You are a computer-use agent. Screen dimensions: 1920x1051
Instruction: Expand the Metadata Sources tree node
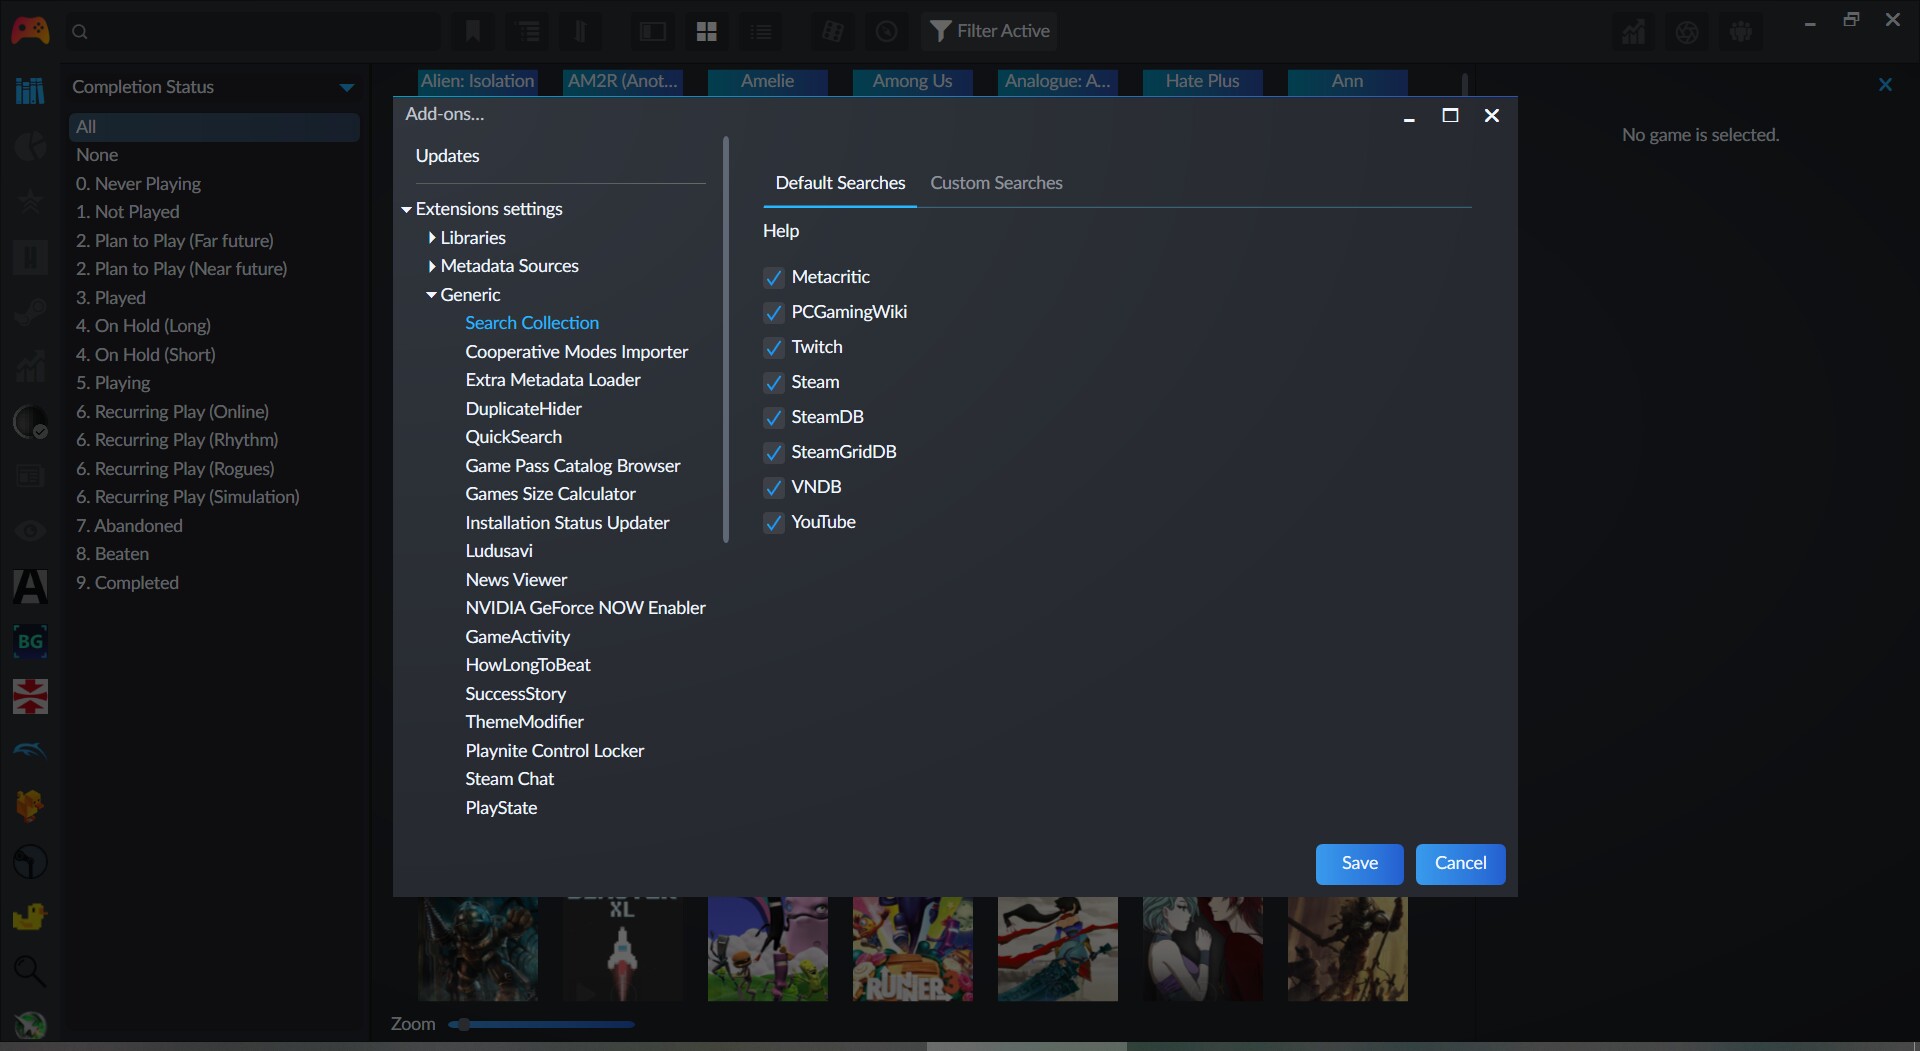click(x=432, y=266)
